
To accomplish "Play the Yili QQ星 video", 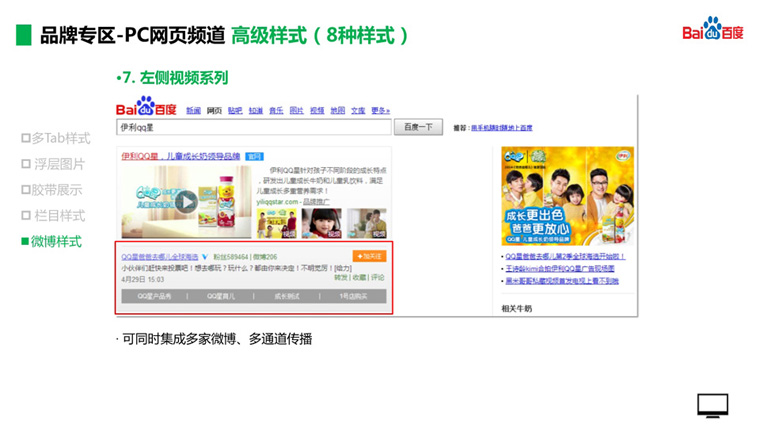I will (186, 202).
